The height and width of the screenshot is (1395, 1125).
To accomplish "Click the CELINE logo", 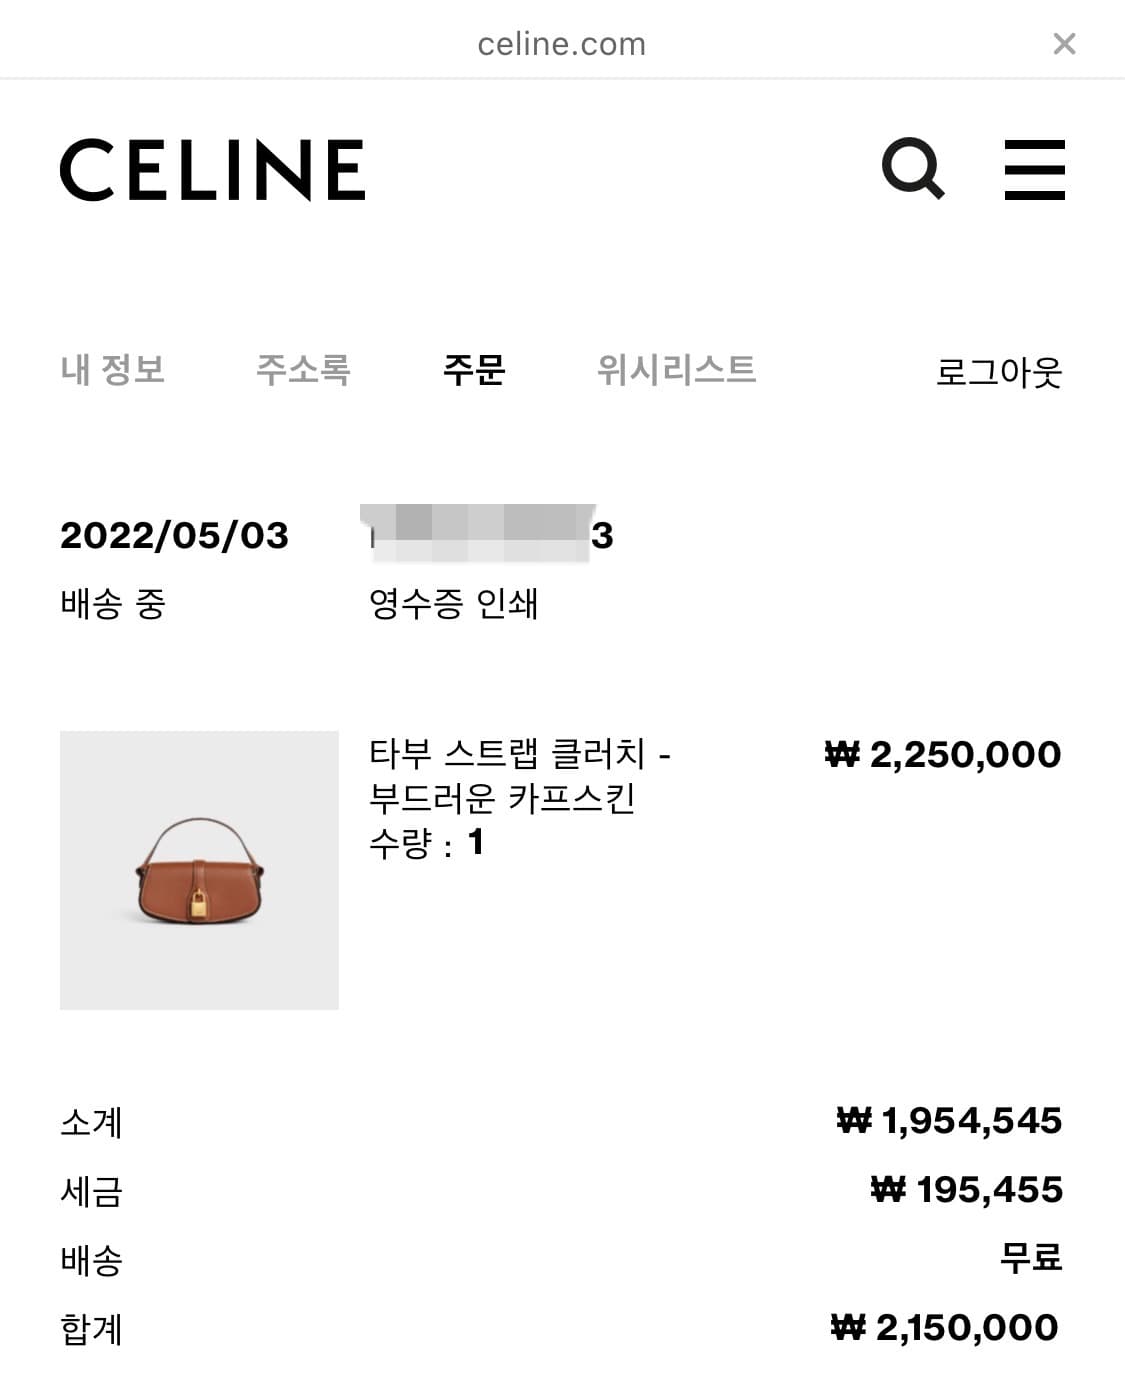I will pos(213,169).
